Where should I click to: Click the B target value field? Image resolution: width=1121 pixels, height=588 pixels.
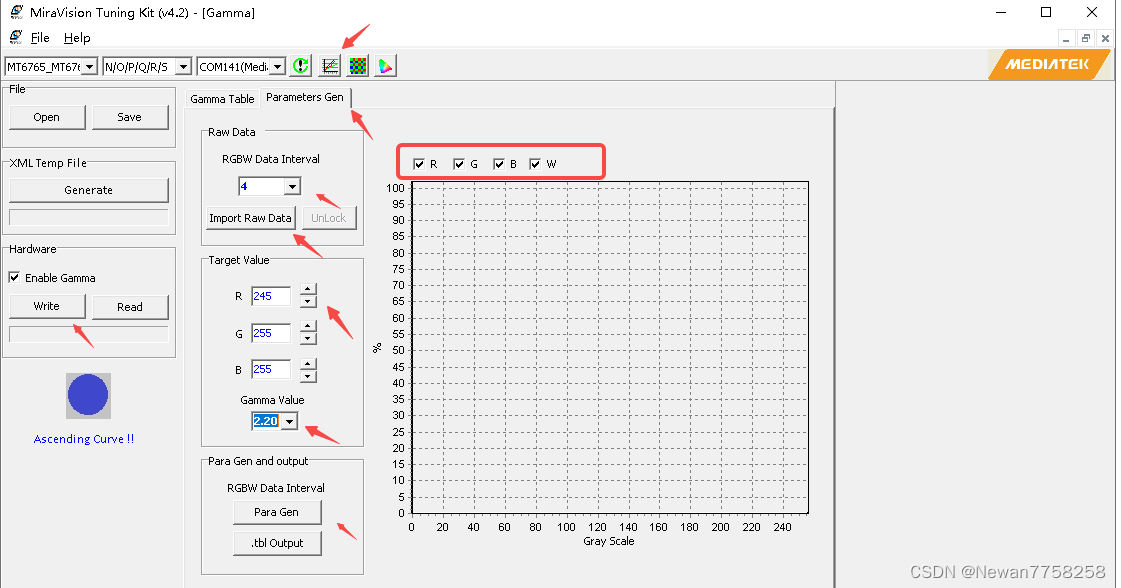pyautogui.click(x=271, y=370)
